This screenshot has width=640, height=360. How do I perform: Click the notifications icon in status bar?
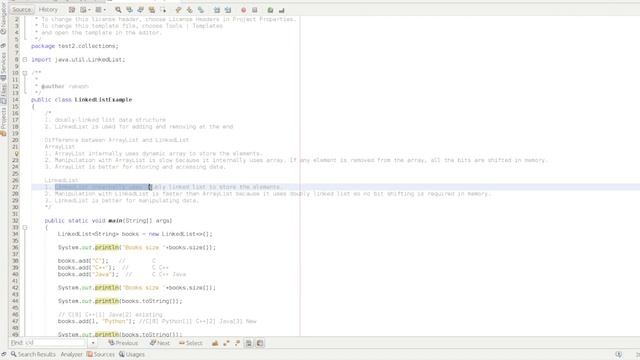click(x=619, y=354)
